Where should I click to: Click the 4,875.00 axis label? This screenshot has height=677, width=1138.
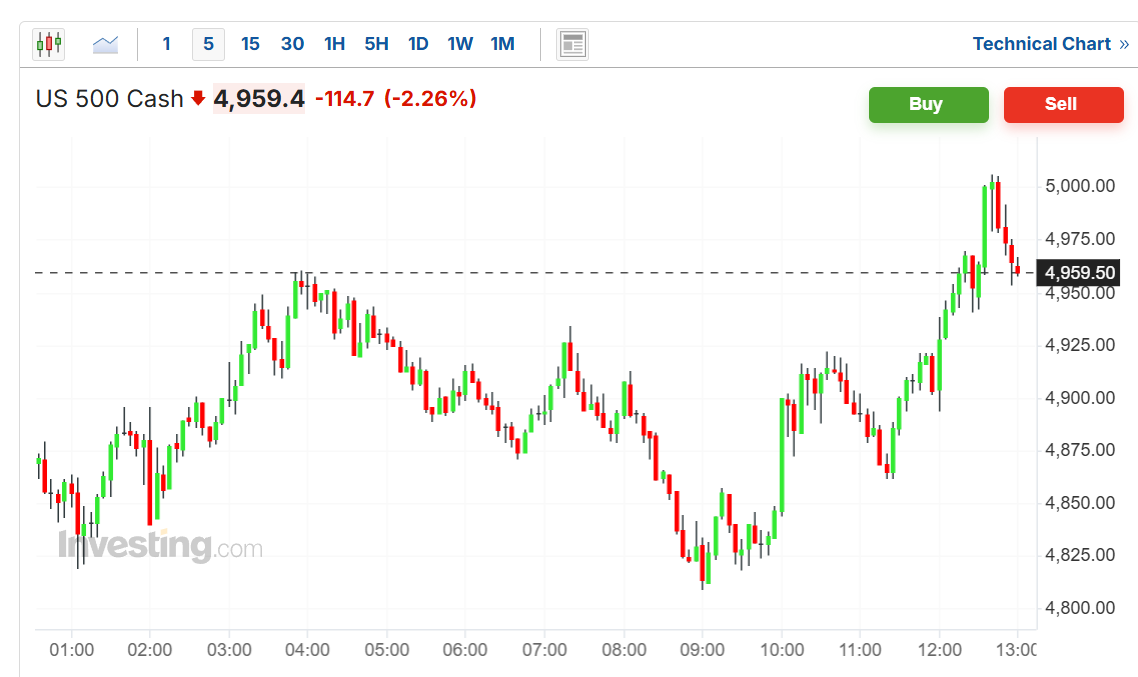coord(1079,451)
